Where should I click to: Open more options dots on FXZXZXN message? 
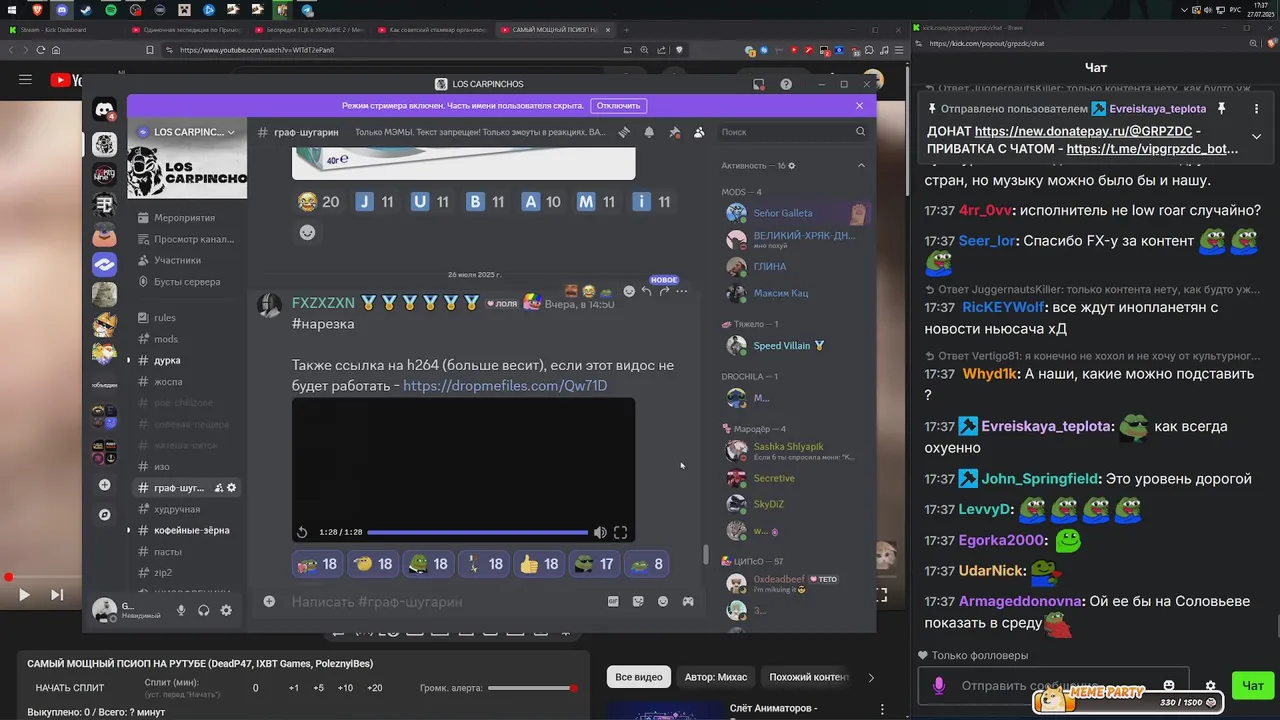[x=682, y=291]
